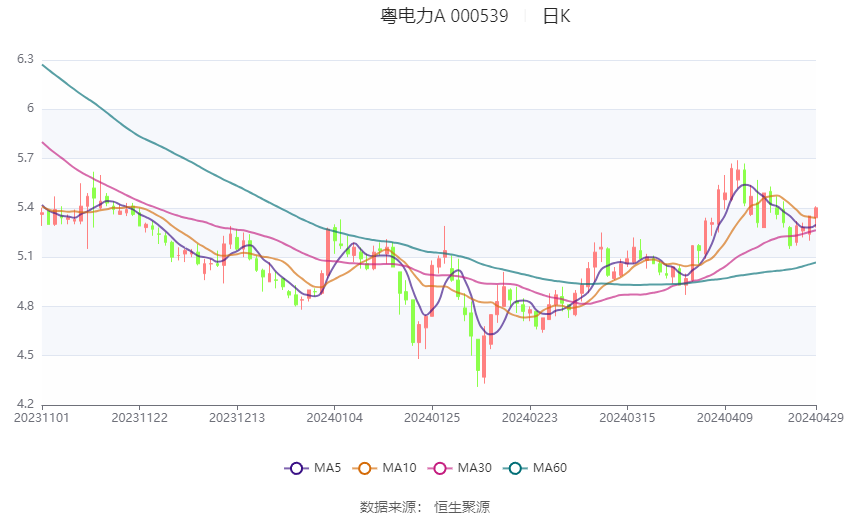Click the 4.2 price axis label

(25, 405)
